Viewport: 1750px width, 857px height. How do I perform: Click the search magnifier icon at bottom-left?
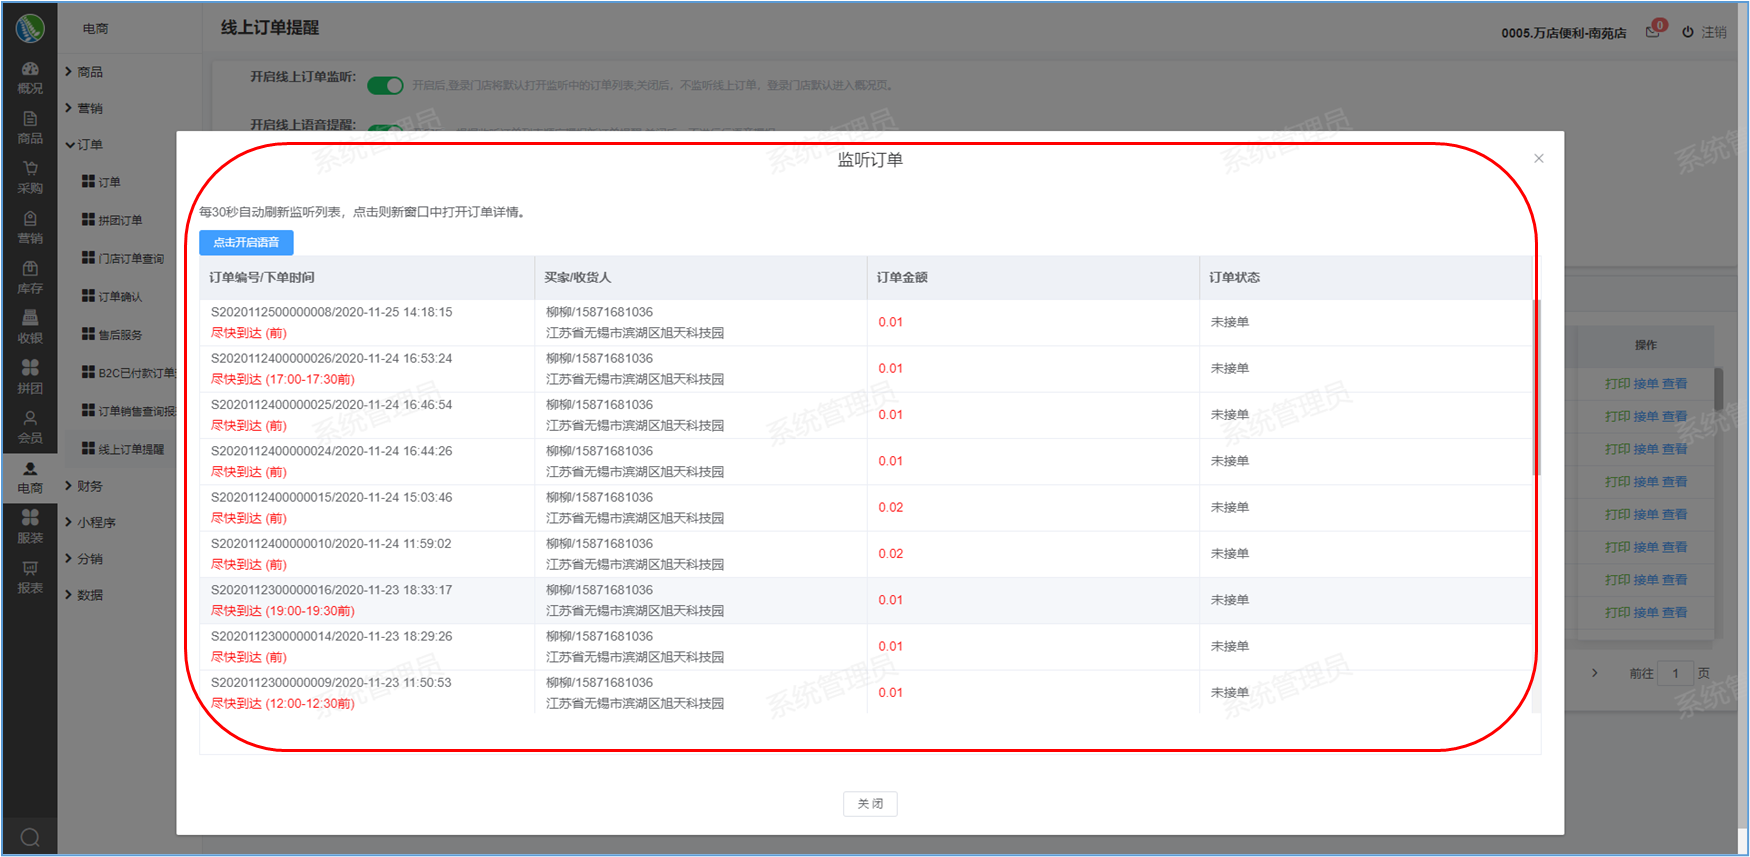click(x=30, y=837)
